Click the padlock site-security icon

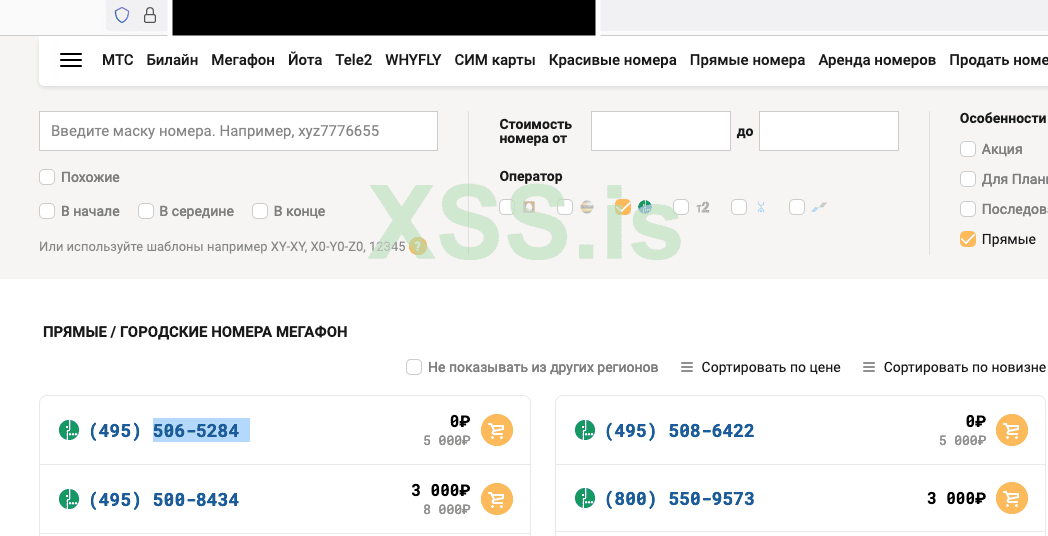click(150, 15)
